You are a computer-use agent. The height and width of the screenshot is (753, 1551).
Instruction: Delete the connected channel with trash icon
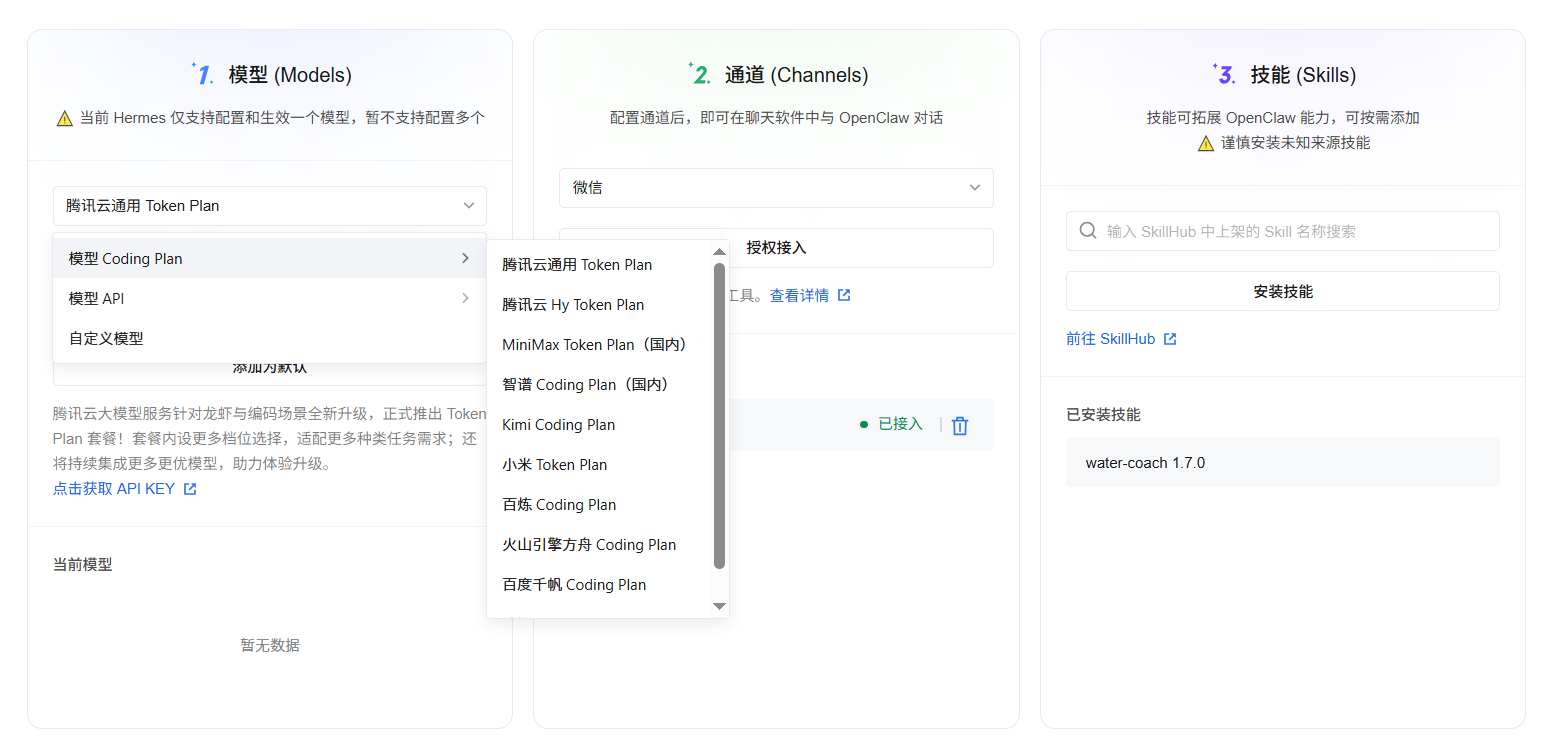pyautogui.click(x=960, y=425)
